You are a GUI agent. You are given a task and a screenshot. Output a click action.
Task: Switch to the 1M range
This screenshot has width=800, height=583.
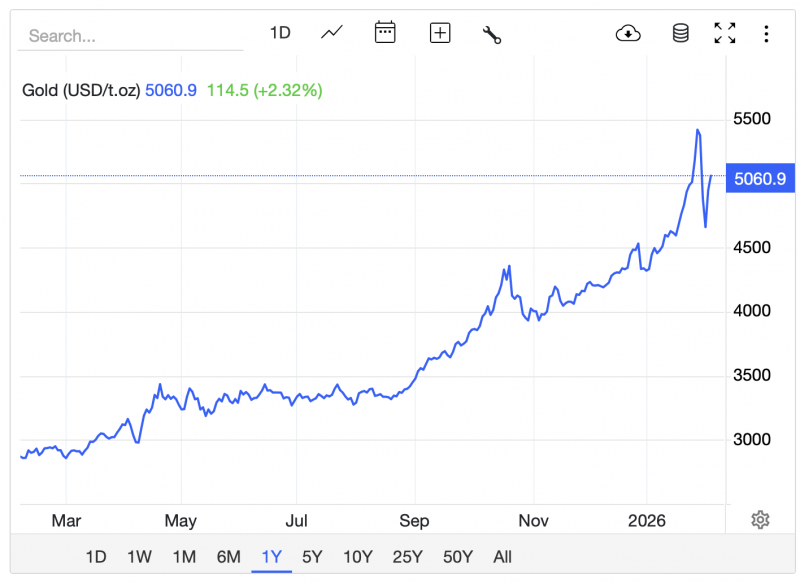coord(184,557)
